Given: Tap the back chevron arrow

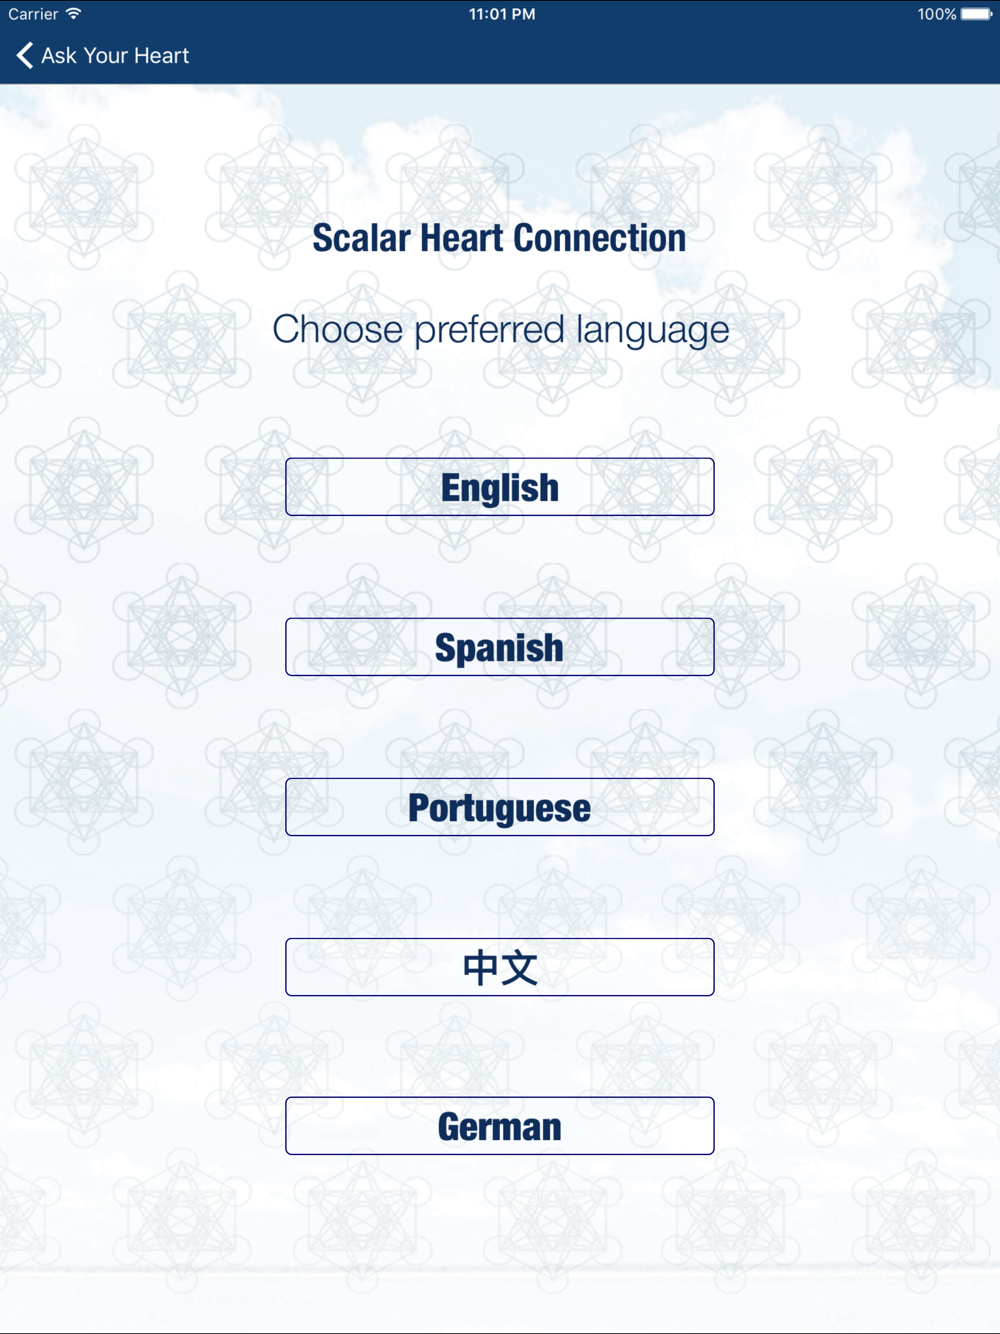Looking at the screenshot, I should [x=24, y=56].
